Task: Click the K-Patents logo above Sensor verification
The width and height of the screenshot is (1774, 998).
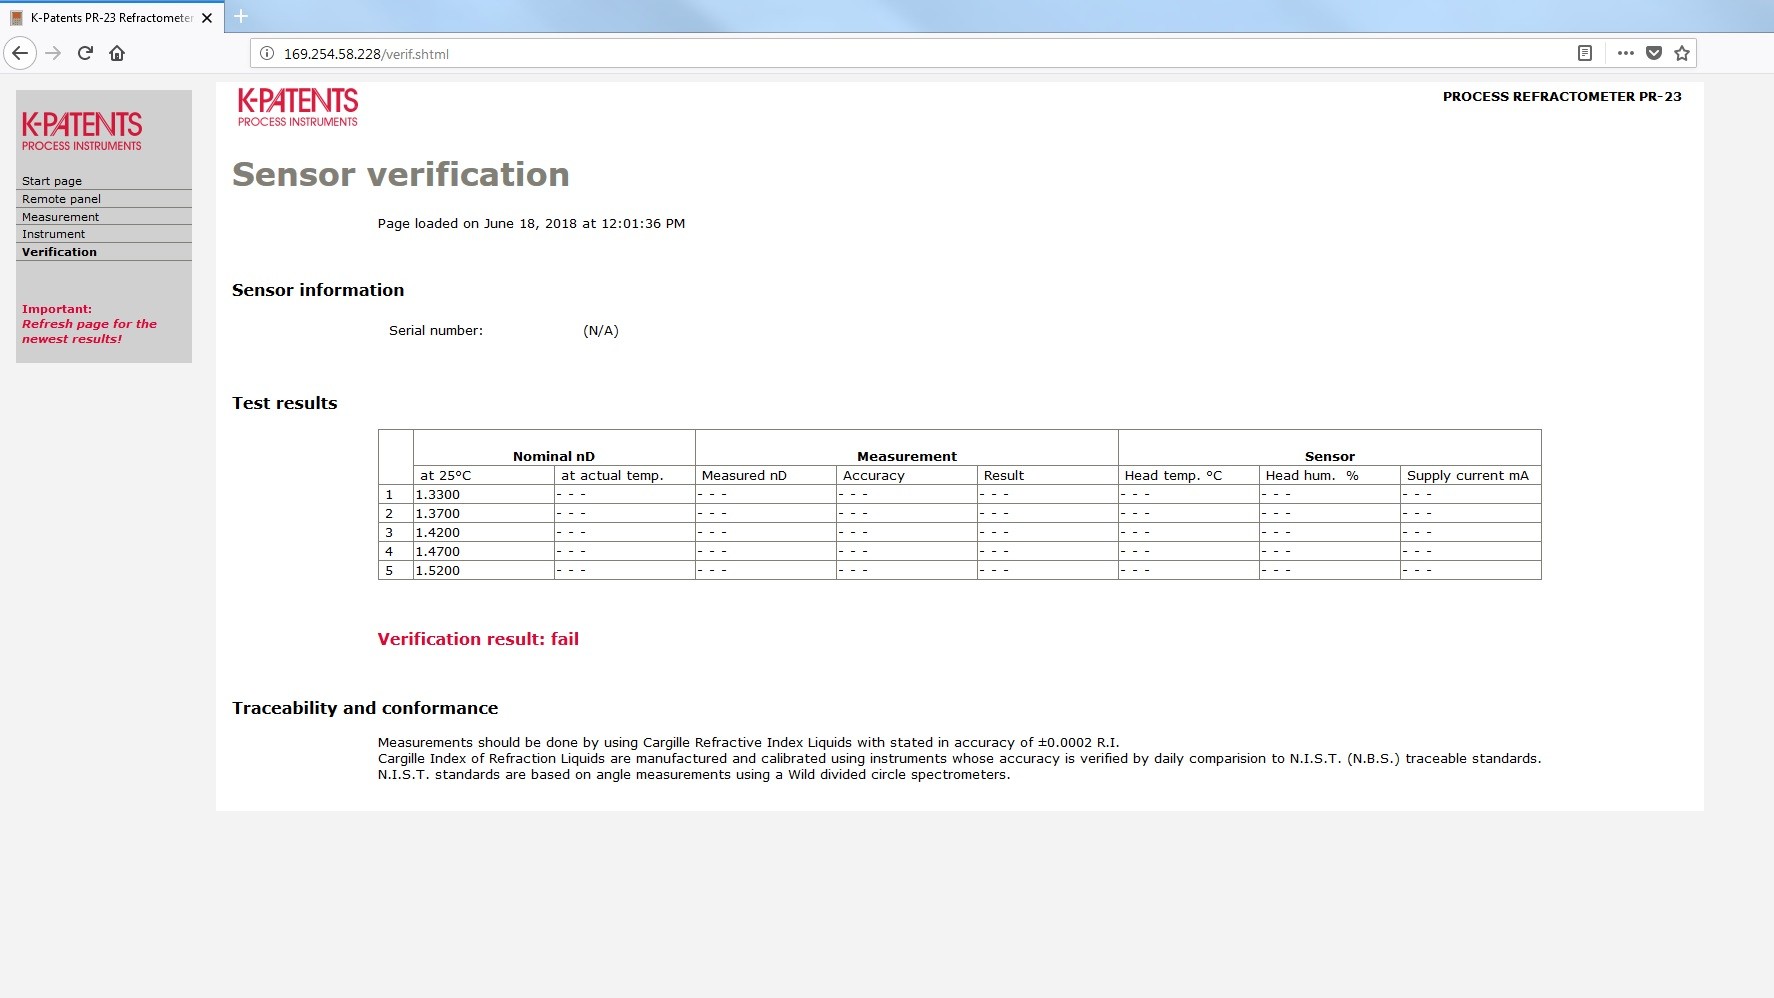Action: point(297,107)
